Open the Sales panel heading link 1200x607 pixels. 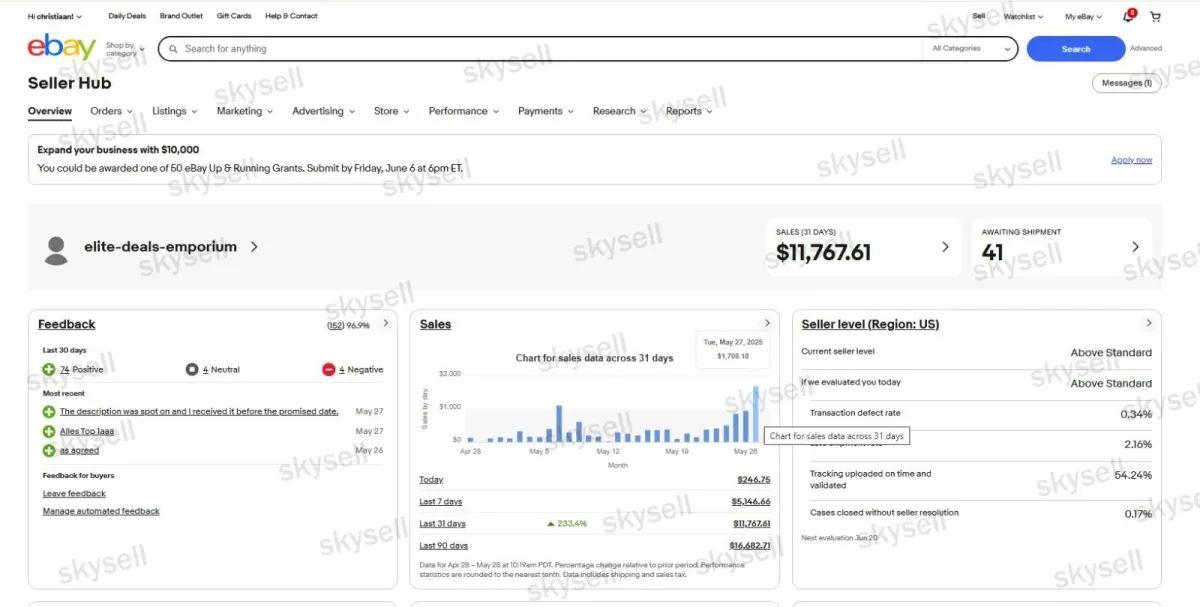tap(435, 324)
